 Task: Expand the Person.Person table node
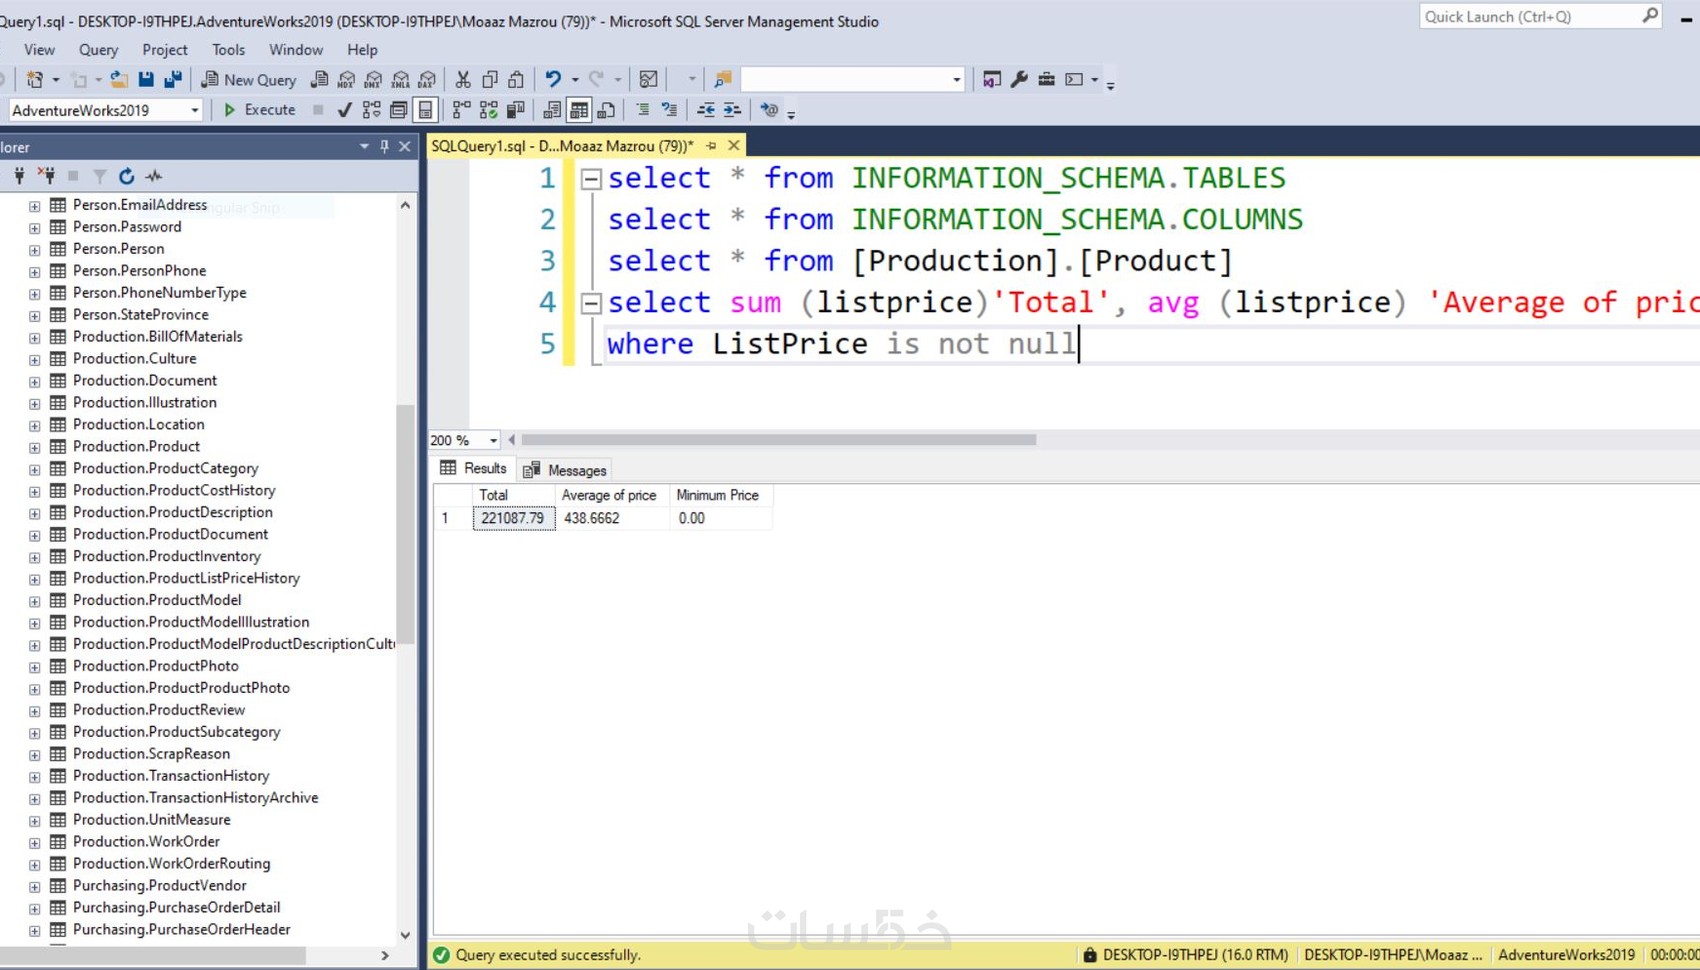[x=35, y=249]
